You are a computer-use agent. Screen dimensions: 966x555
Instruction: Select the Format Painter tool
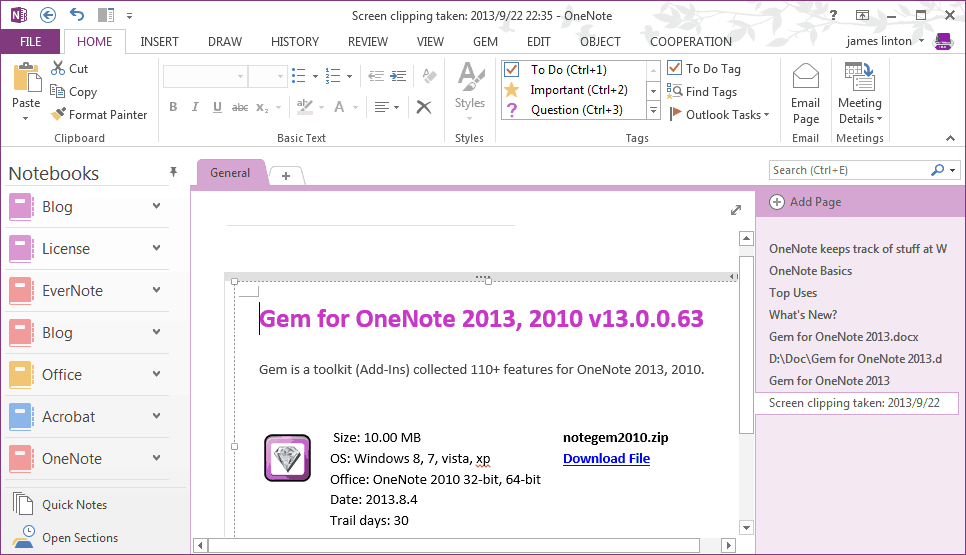point(99,115)
